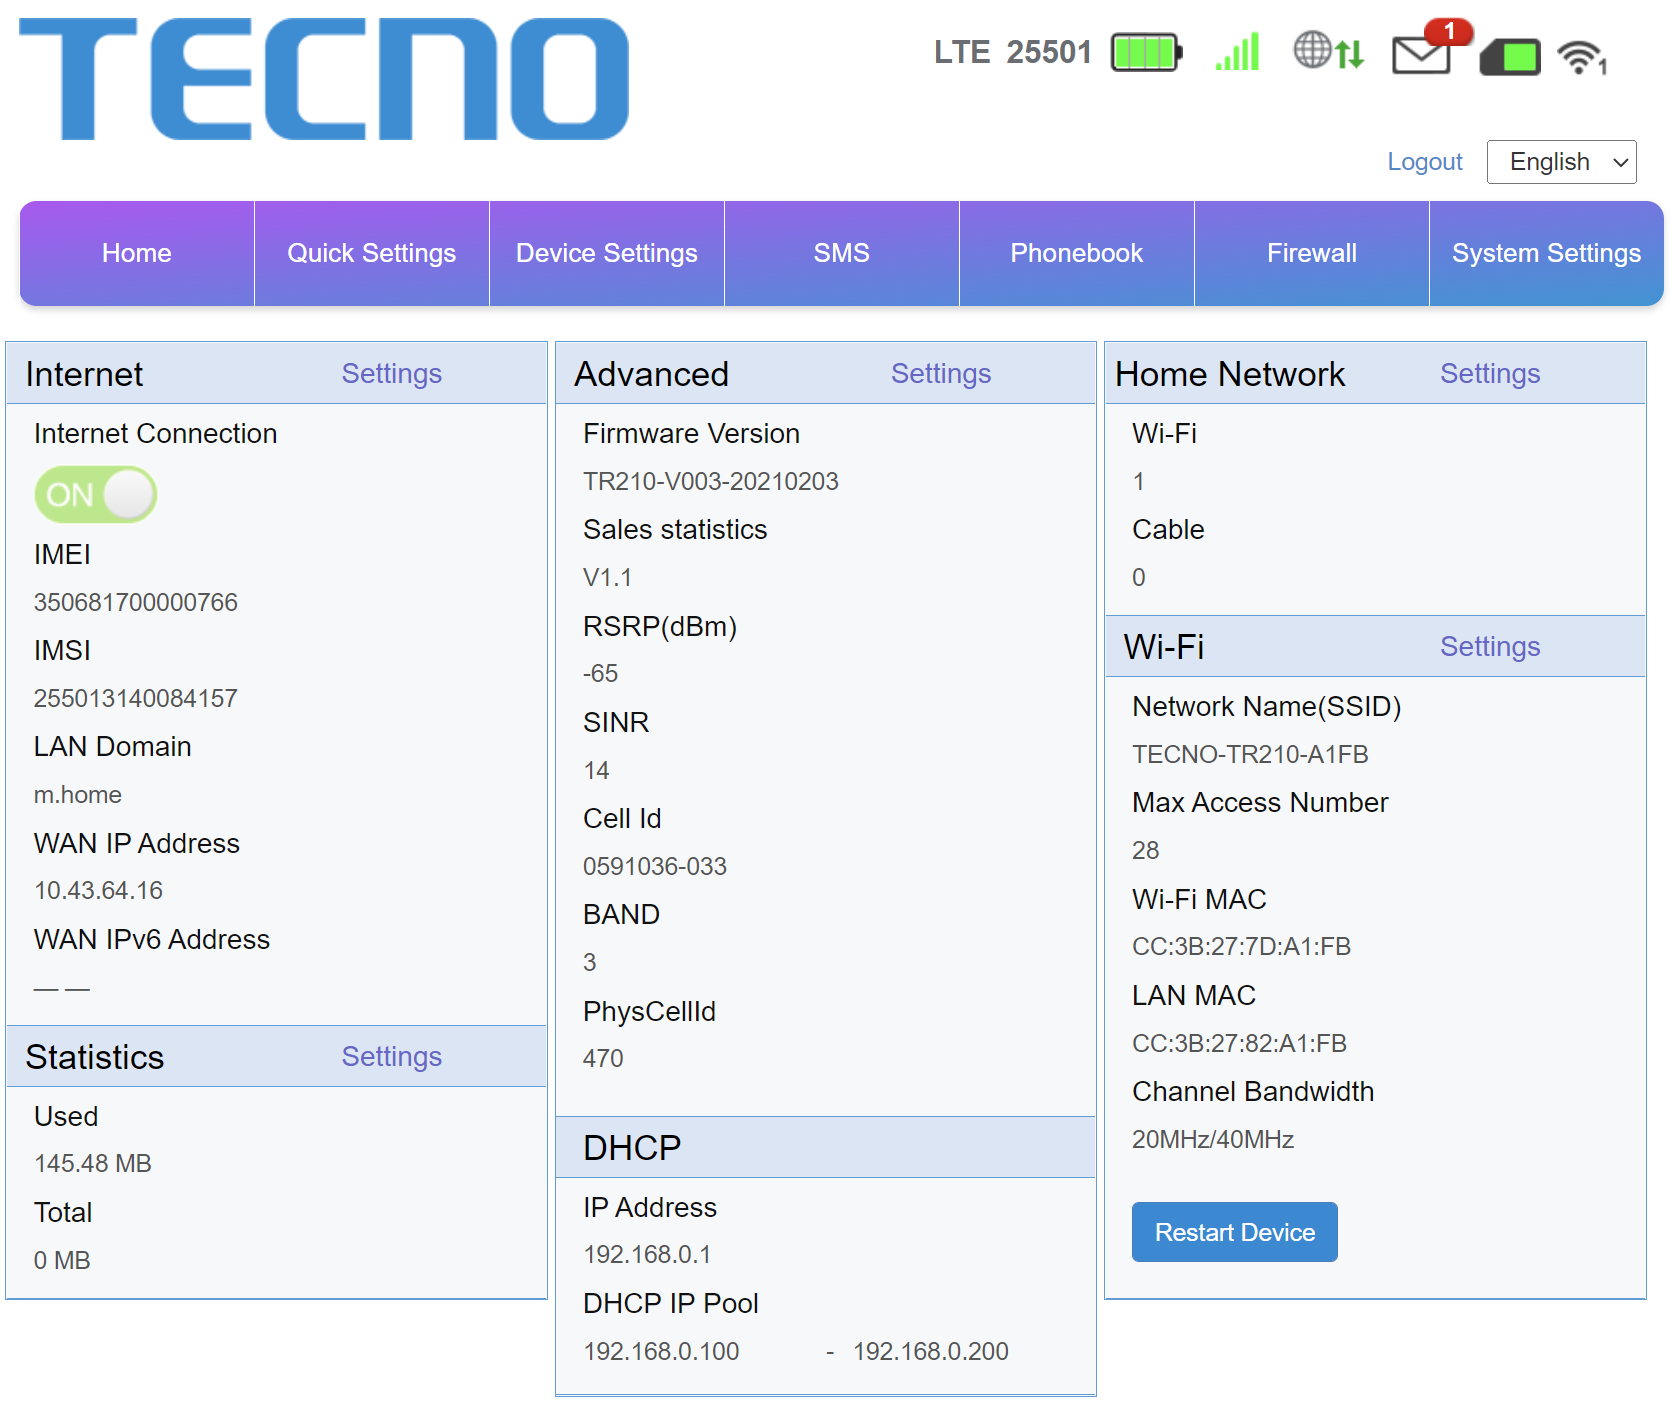Select Wi-Fi MAC CC:3B:27:7D:A1:FB

[1242, 947]
